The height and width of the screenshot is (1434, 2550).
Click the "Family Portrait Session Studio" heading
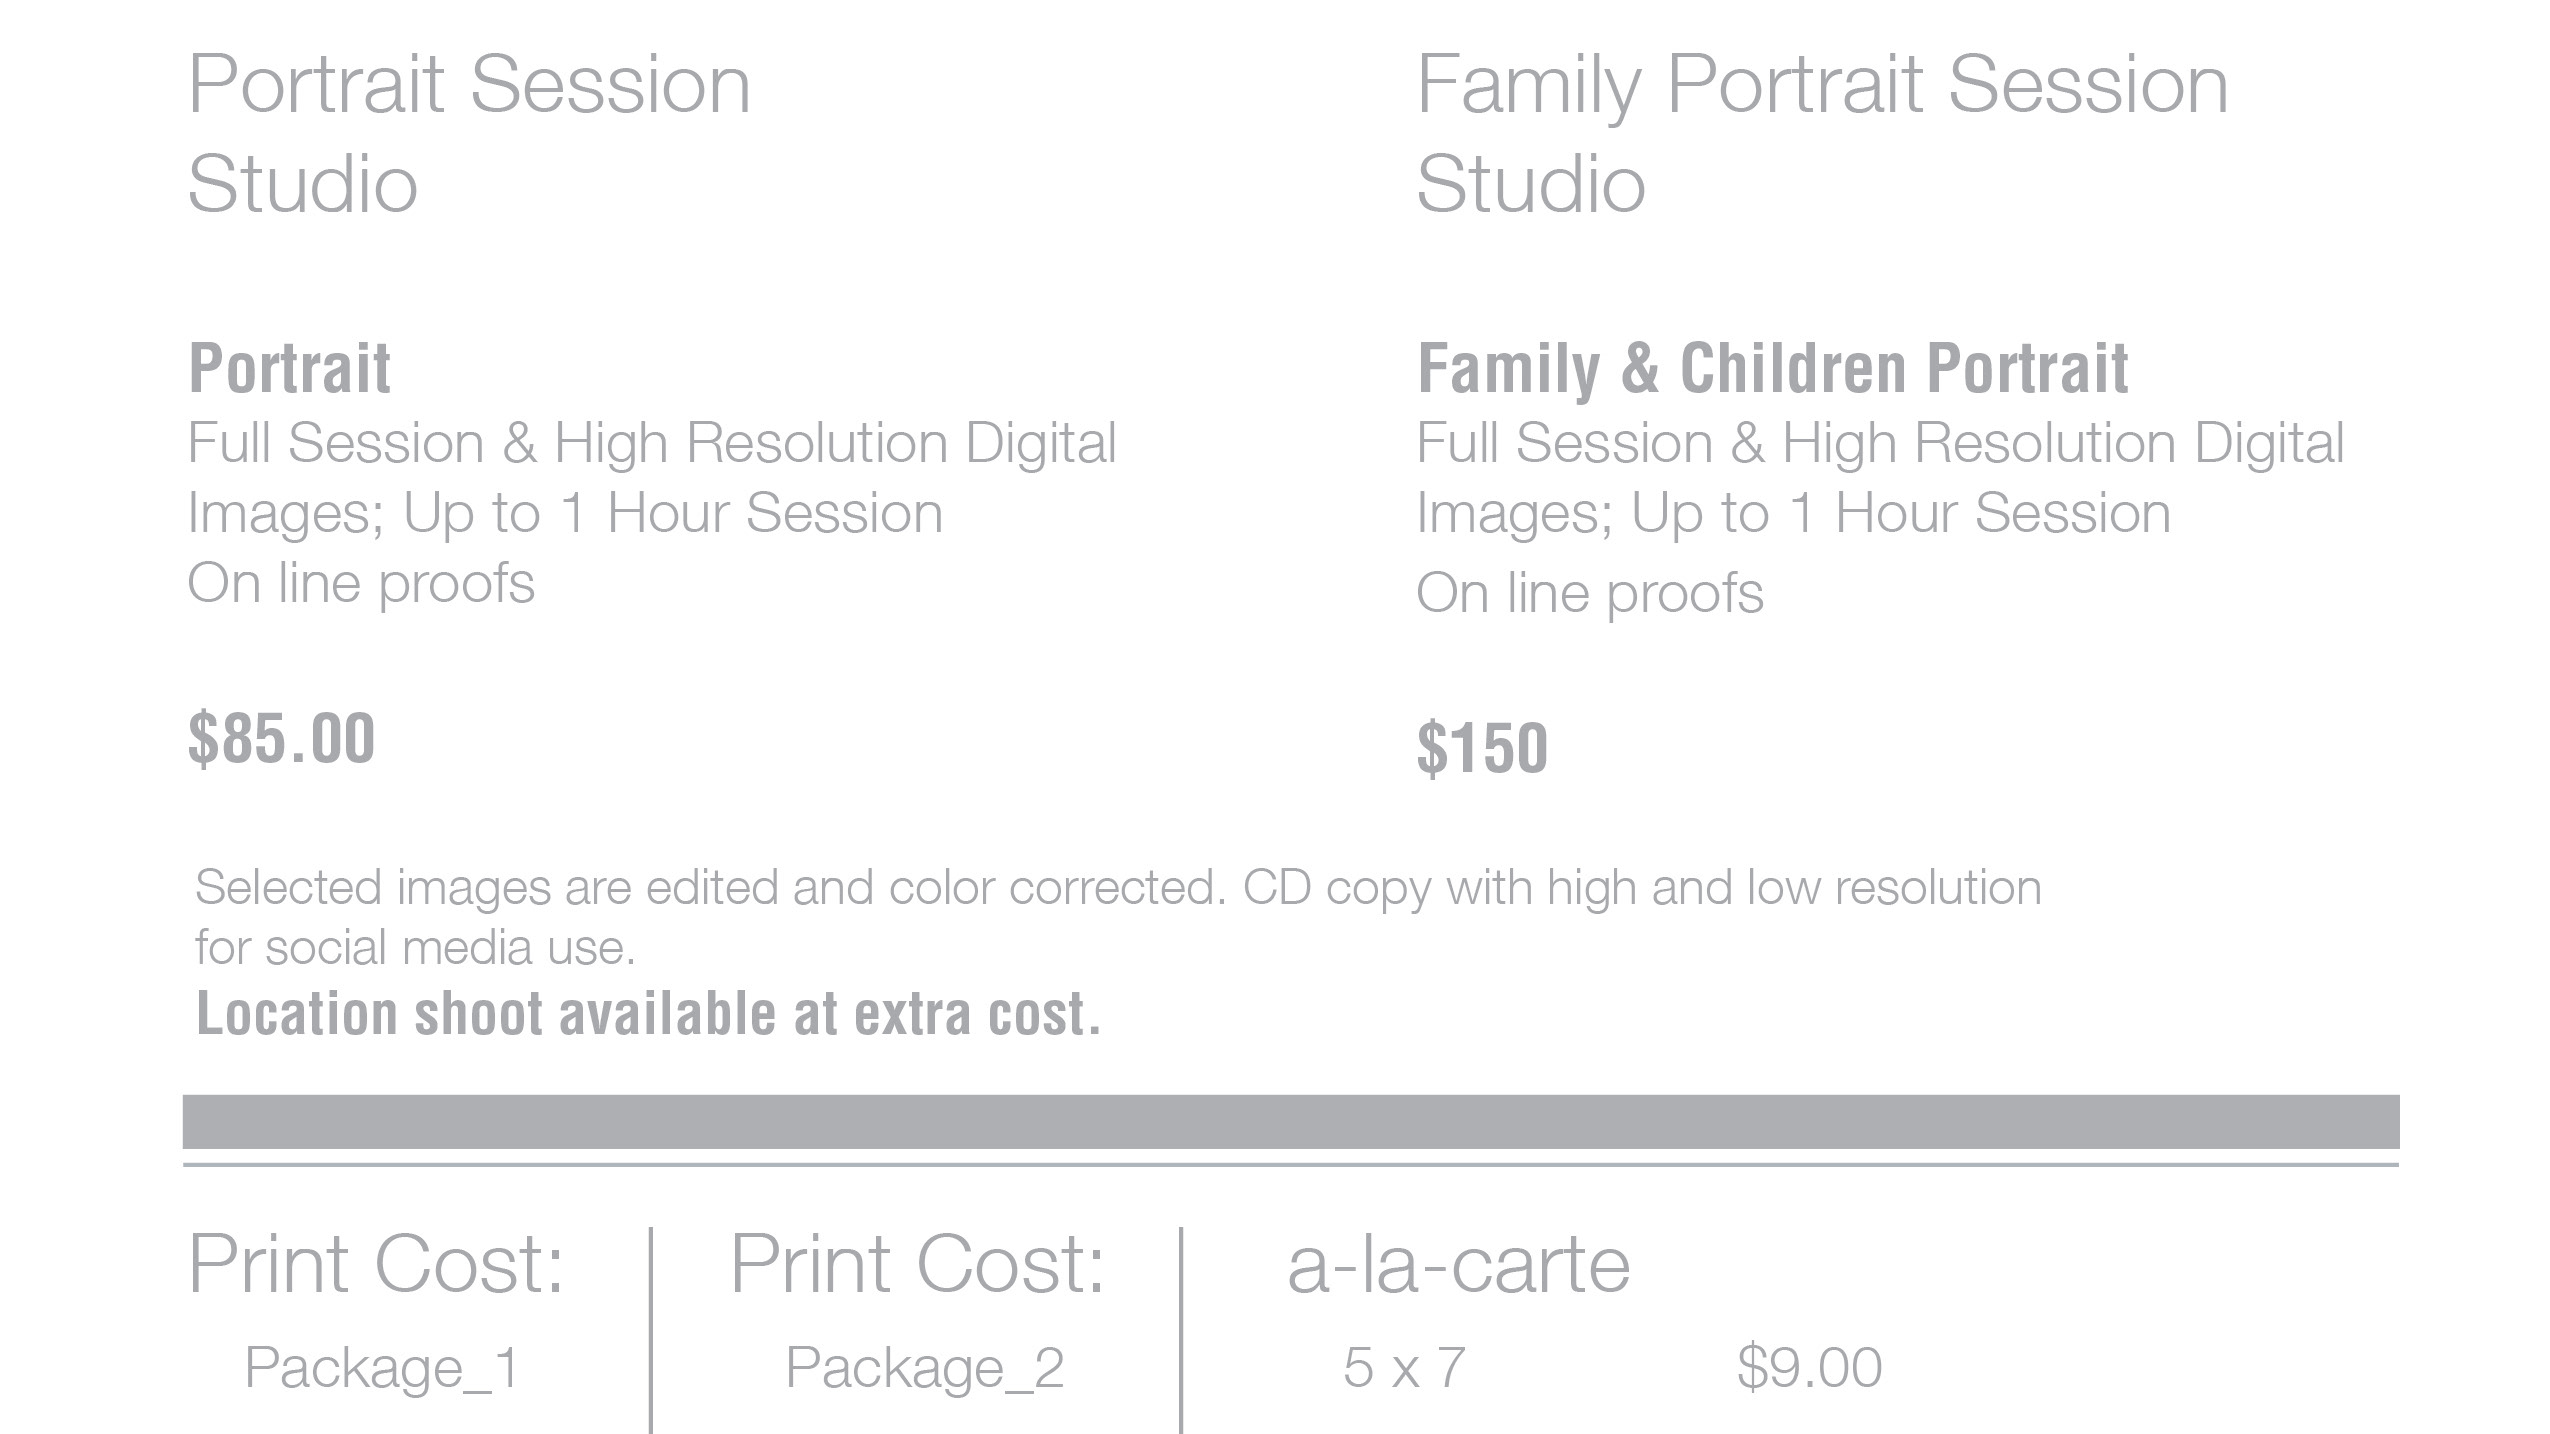1821,133
